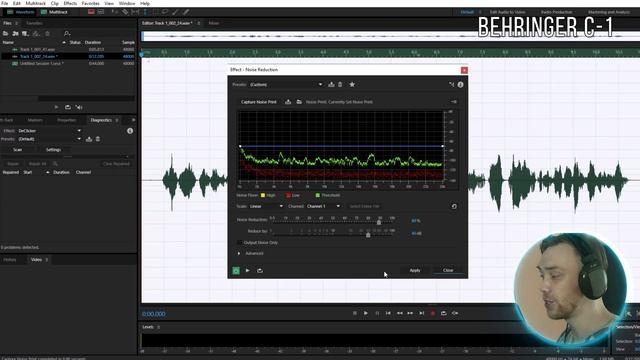This screenshot has height=360, width=640.
Task: Toggle loop in Noise Reduction preview
Action: [x=260, y=270]
